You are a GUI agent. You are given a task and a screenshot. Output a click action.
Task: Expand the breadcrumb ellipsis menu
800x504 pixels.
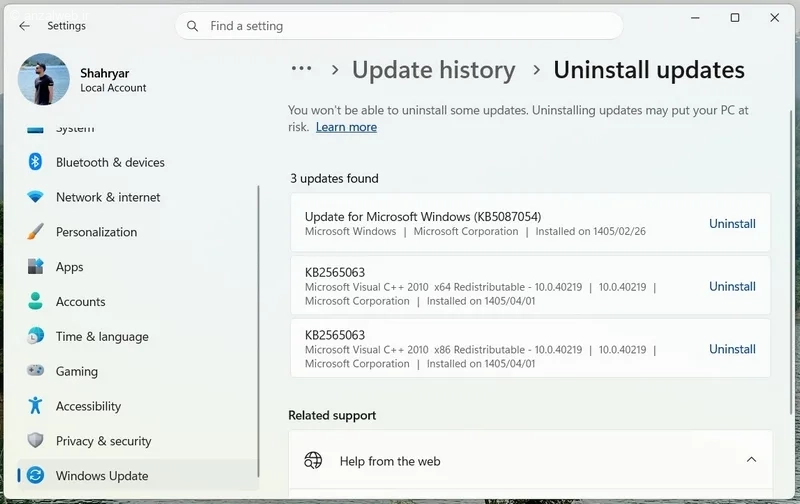click(302, 68)
